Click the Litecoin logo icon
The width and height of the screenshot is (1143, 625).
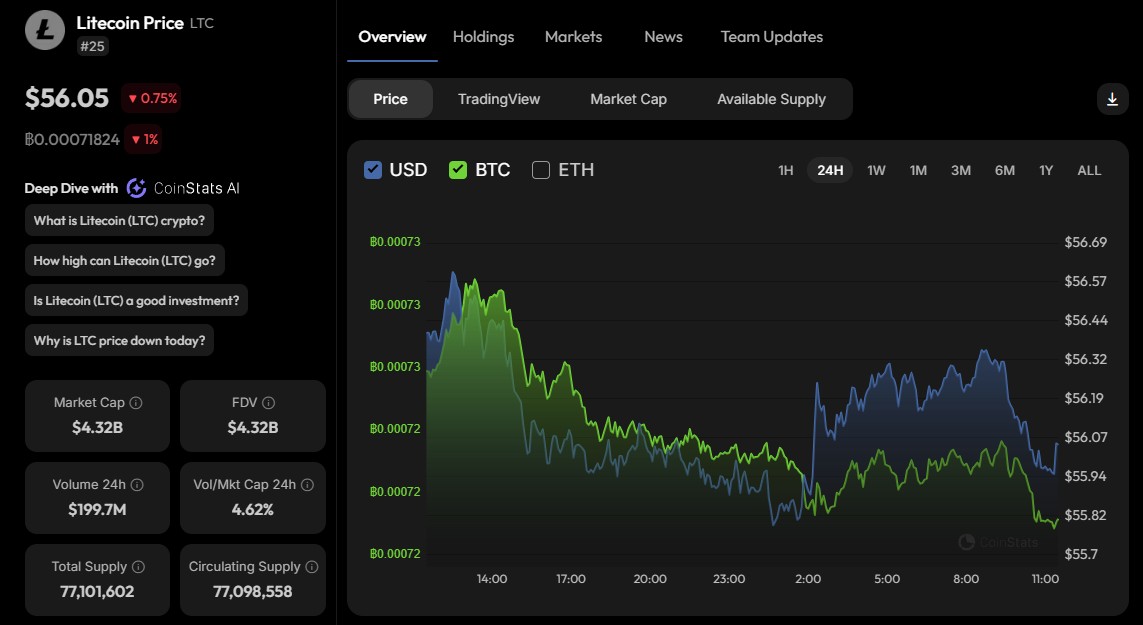pos(43,31)
